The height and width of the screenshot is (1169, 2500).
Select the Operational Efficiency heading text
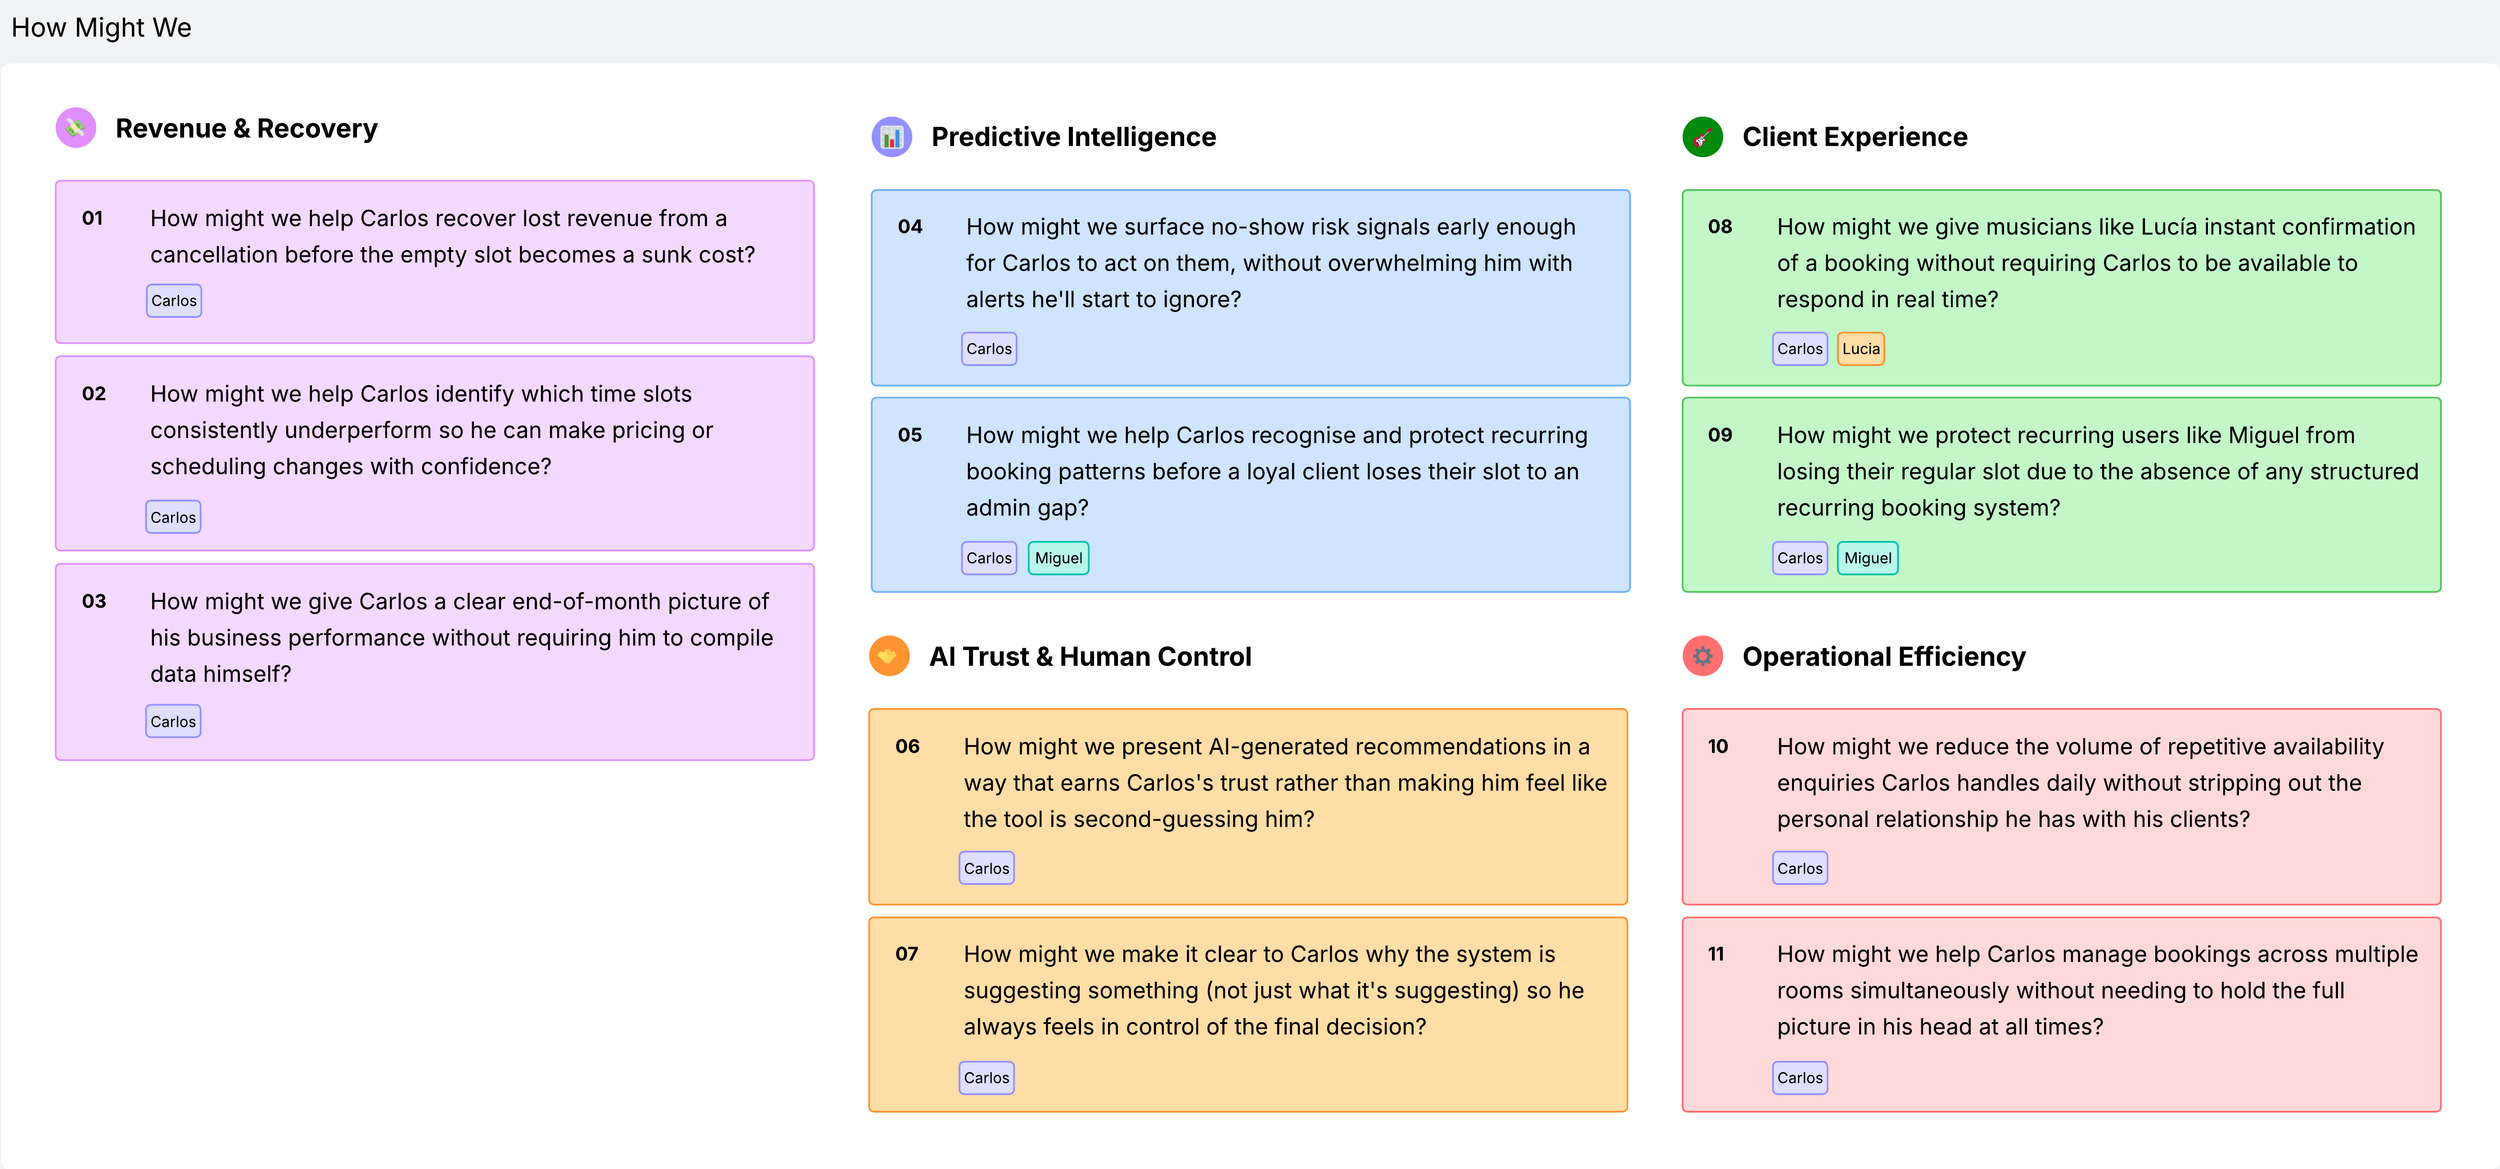pos(1884,657)
